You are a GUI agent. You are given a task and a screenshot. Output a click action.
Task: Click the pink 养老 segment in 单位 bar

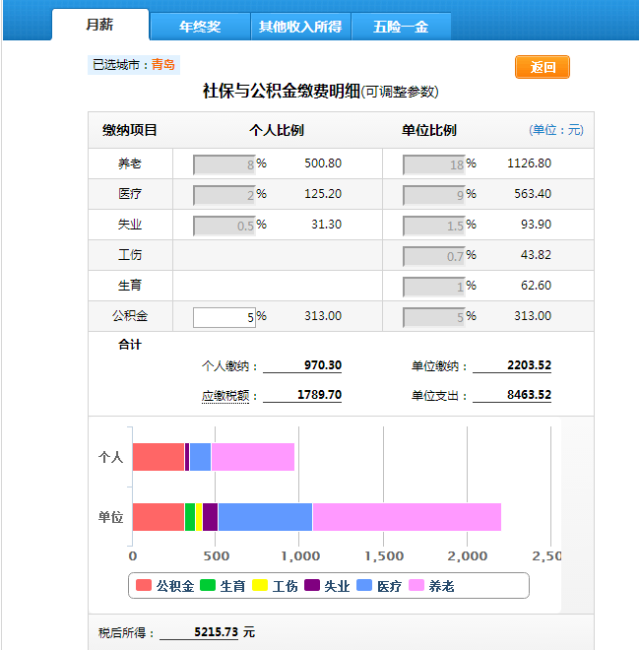click(405, 517)
